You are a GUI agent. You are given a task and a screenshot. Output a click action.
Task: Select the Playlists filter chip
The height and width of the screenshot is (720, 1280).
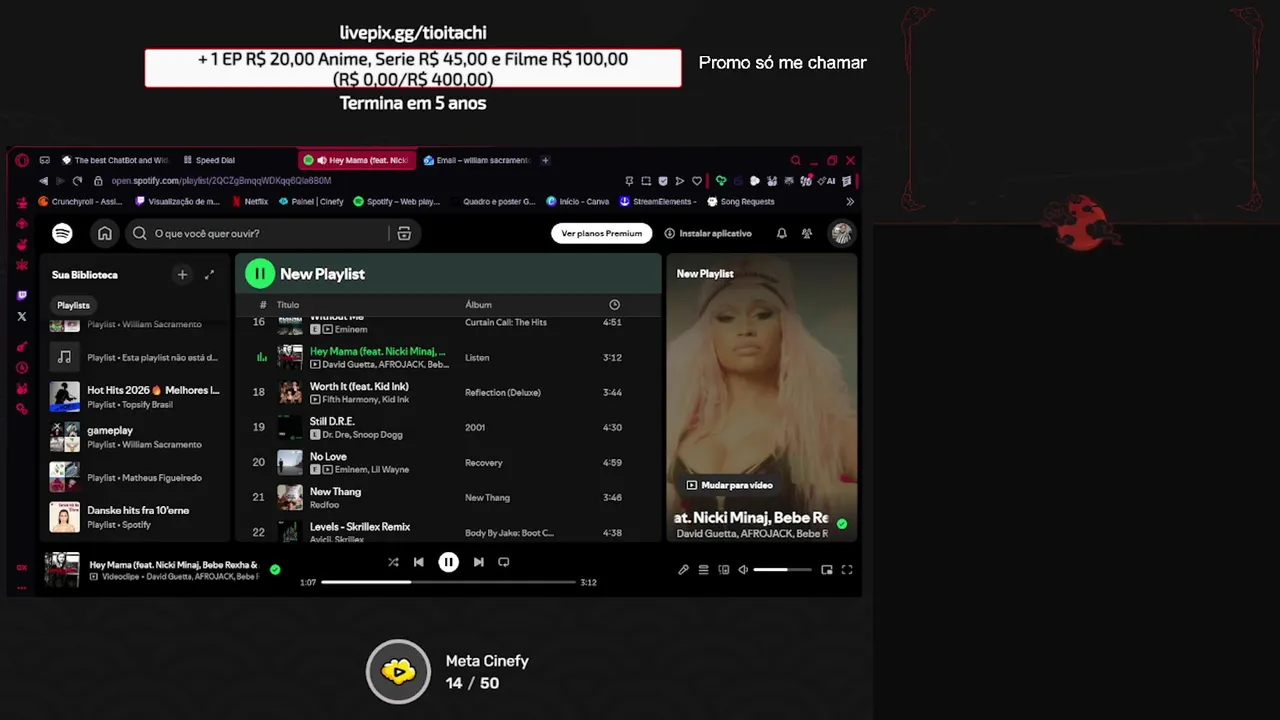pyautogui.click(x=73, y=305)
